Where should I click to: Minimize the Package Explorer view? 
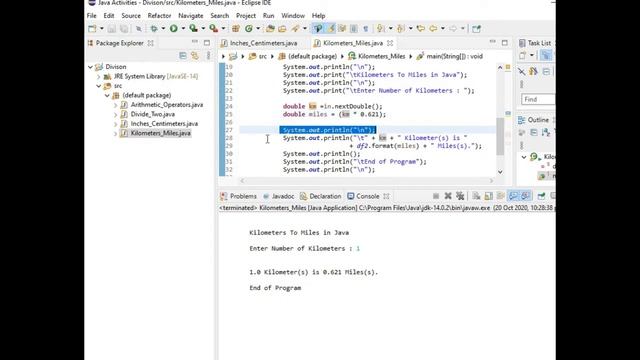(x=195, y=42)
